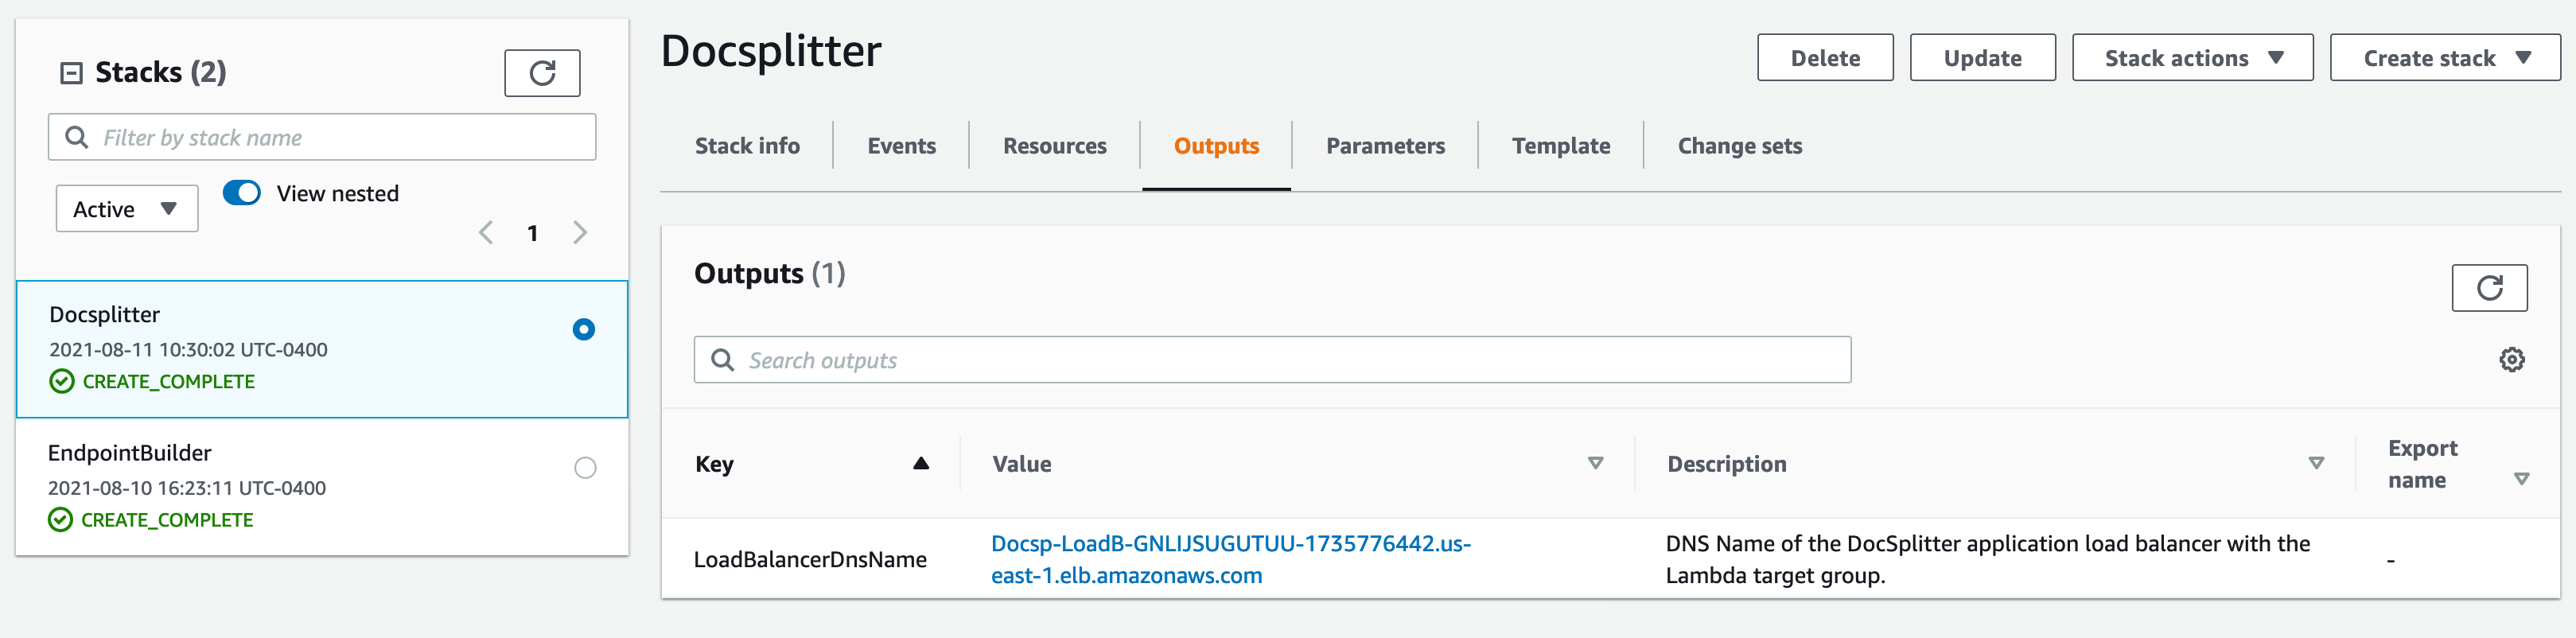Click the page number 1 indicator
The height and width of the screenshot is (638, 2576).
coord(533,233)
